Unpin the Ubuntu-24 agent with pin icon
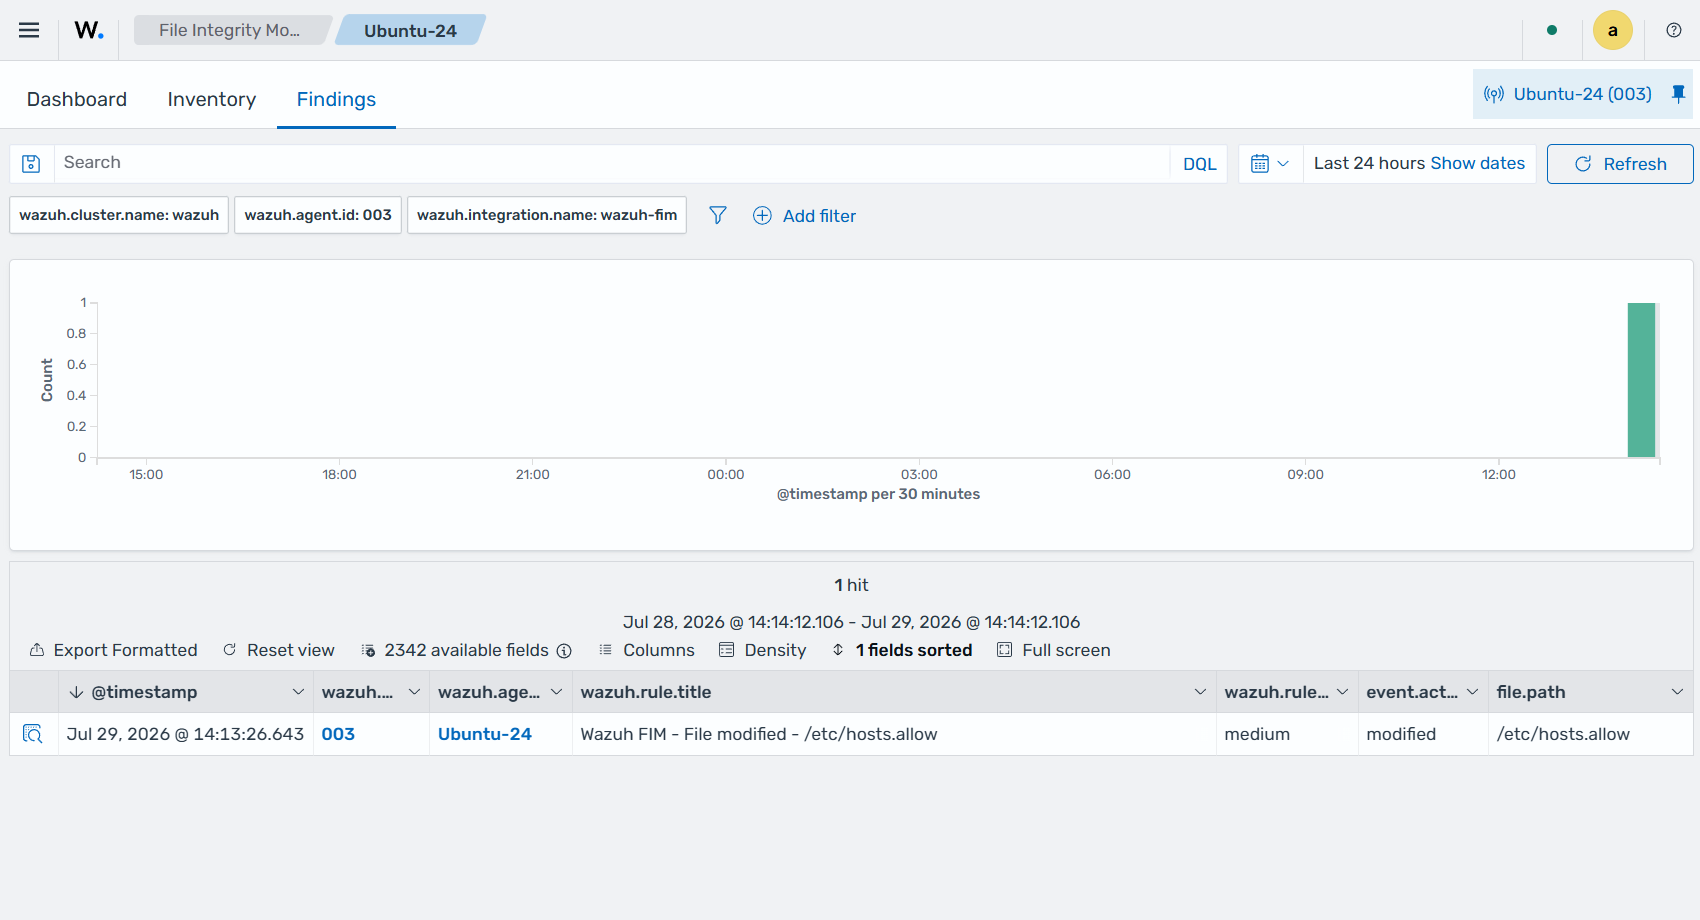1700x920 pixels. pyautogui.click(x=1678, y=94)
